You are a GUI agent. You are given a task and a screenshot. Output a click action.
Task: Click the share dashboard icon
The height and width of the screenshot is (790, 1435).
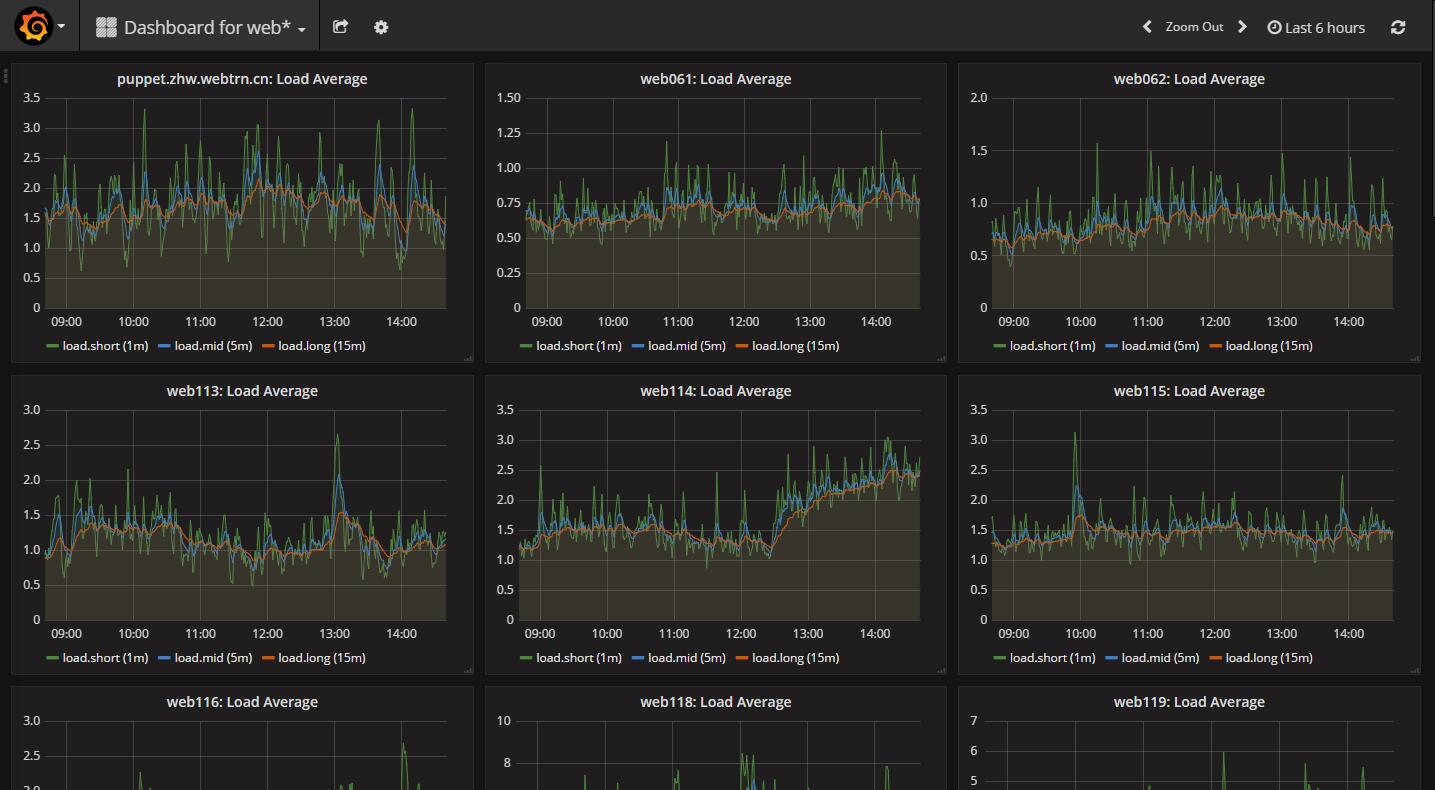(340, 27)
